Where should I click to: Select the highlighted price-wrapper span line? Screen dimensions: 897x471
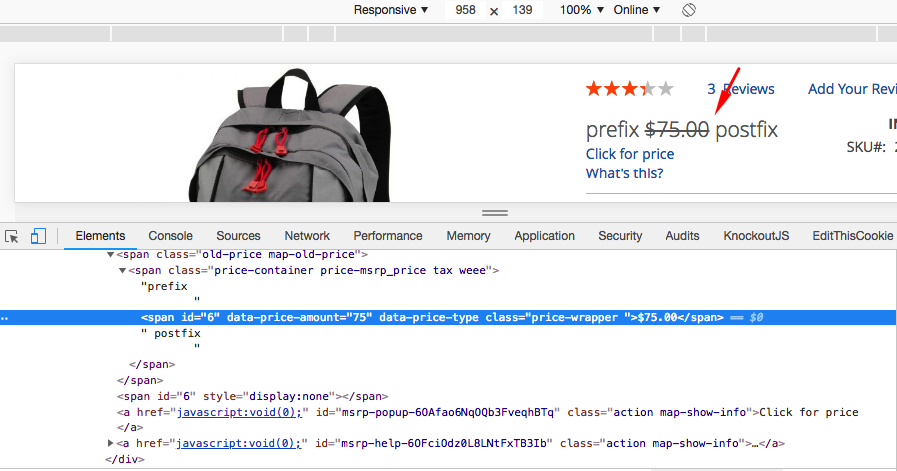448,318
